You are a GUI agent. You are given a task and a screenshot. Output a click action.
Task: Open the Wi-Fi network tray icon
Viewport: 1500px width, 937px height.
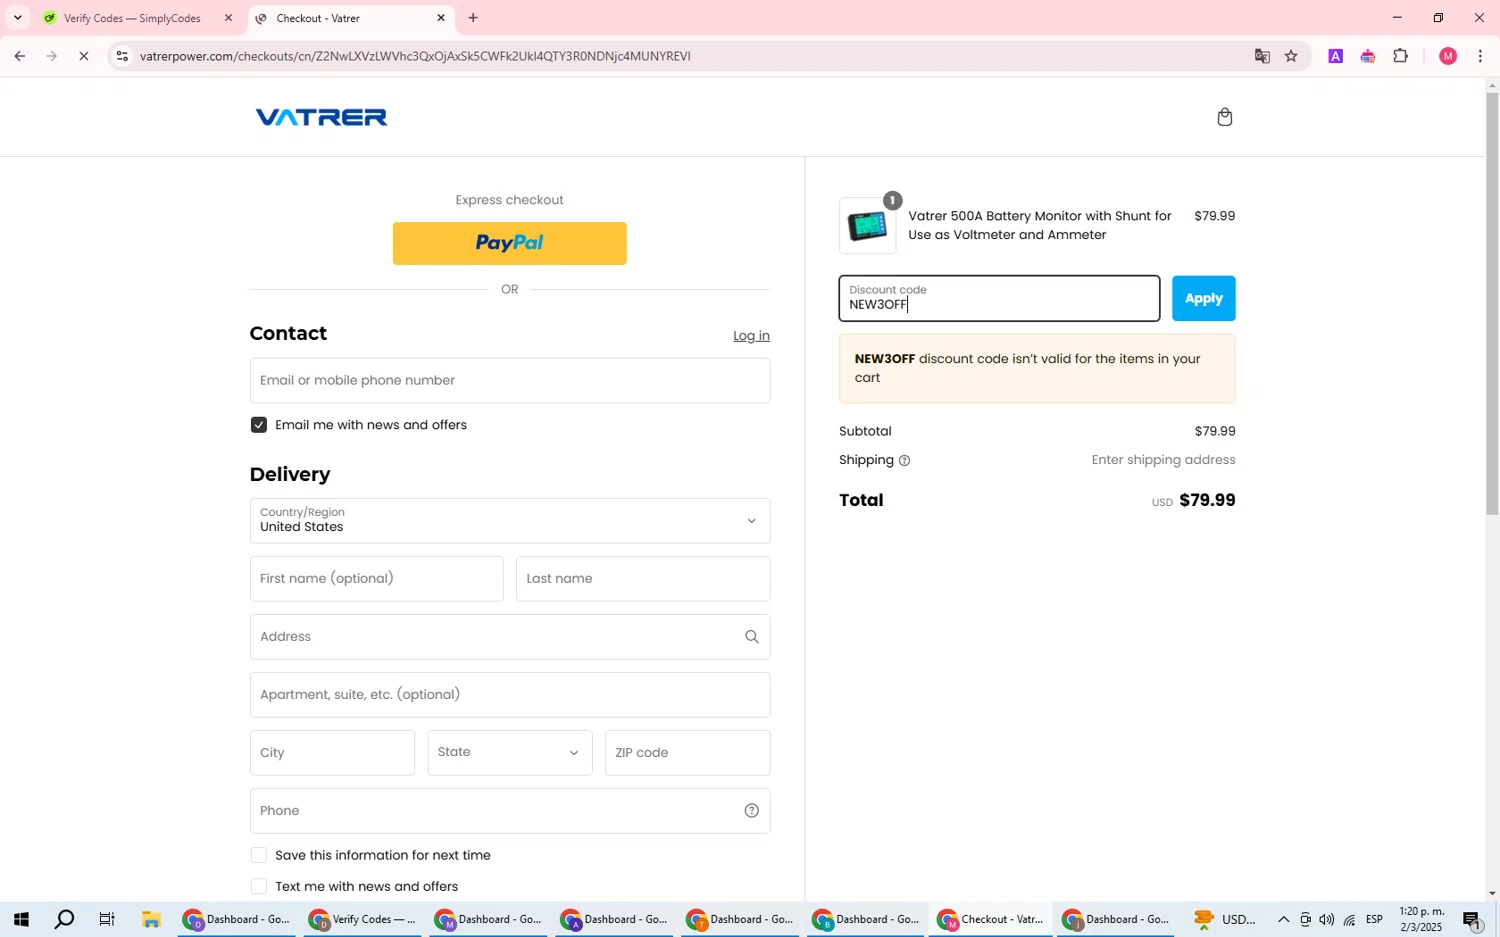click(x=1349, y=920)
